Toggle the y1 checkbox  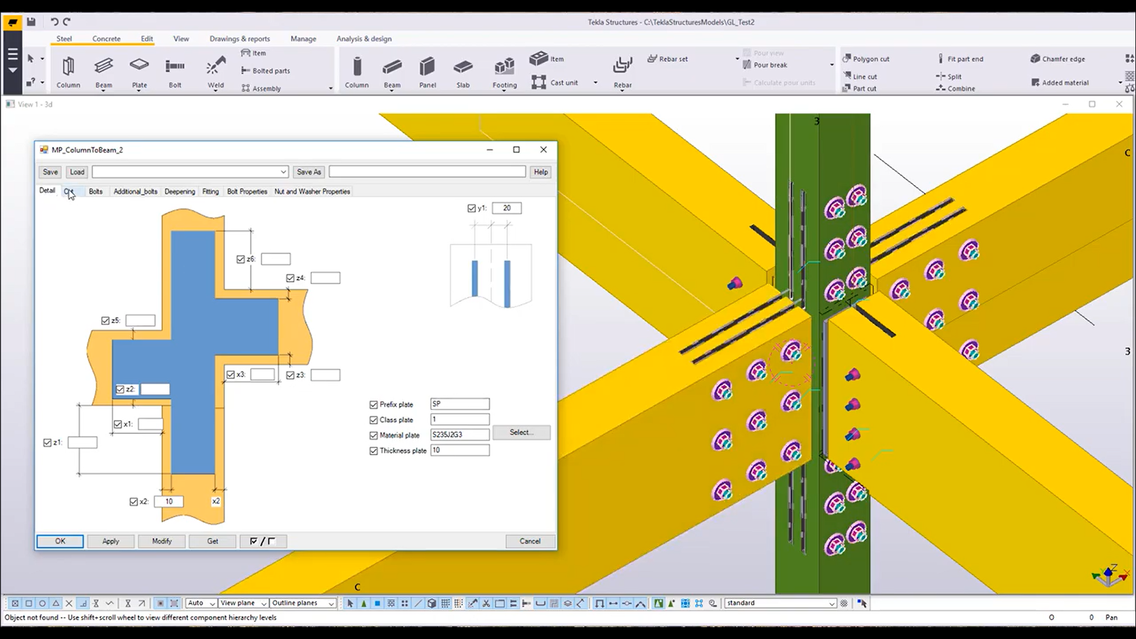472,208
